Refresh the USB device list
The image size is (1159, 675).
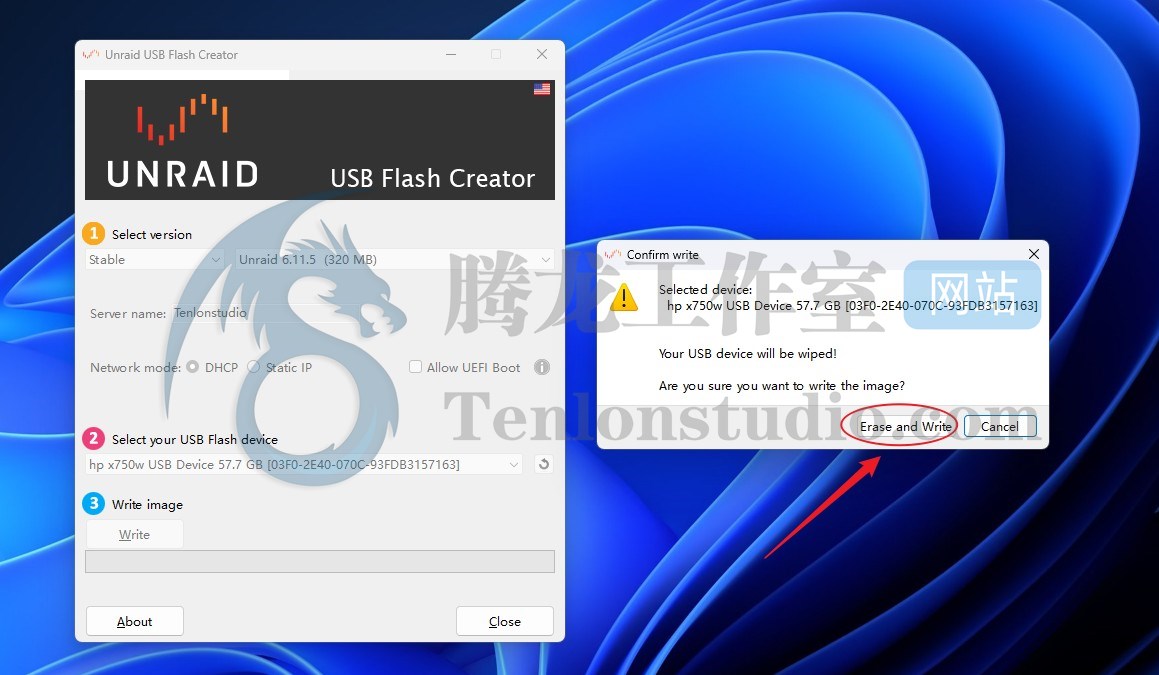pos(543,464)
